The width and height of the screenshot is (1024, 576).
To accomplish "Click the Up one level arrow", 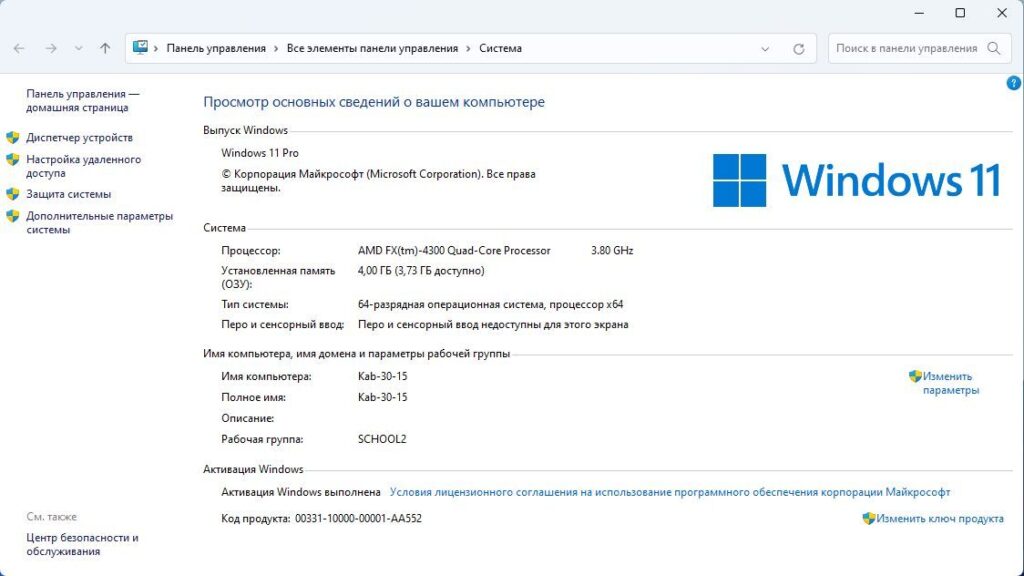I will click(105, 48).
